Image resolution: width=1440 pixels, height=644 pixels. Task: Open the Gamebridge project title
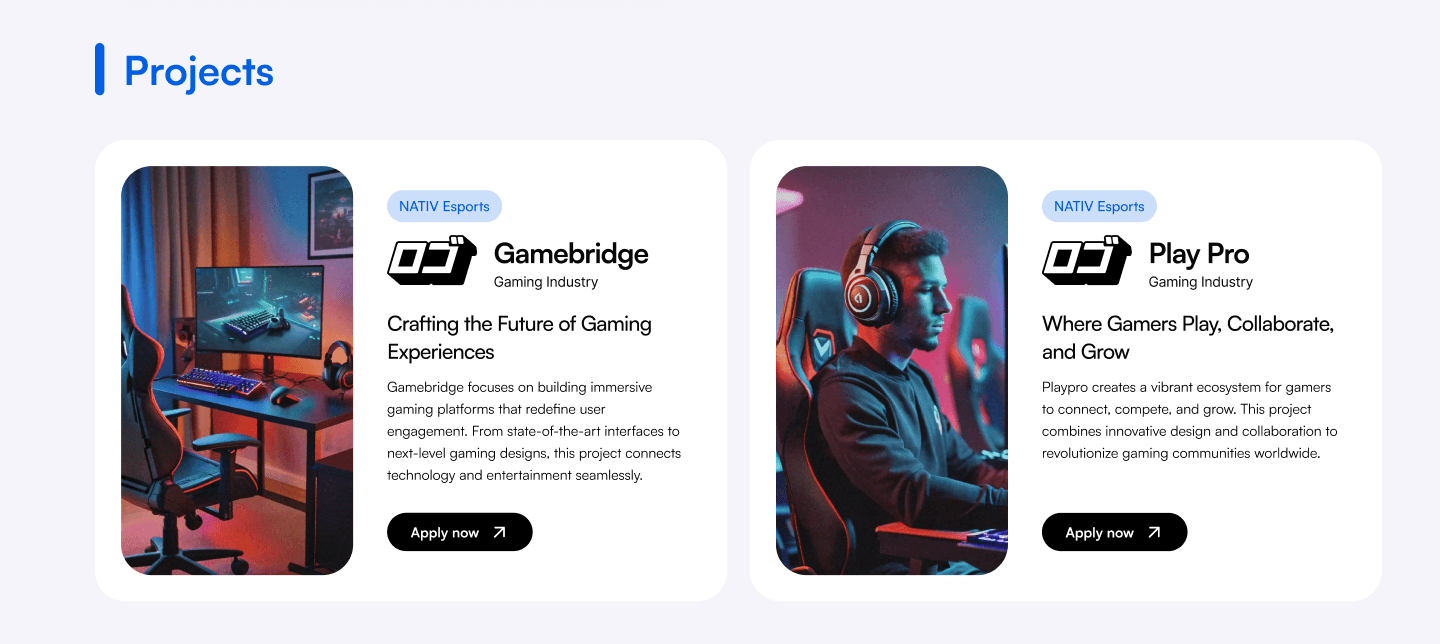[x=571, y=254]
